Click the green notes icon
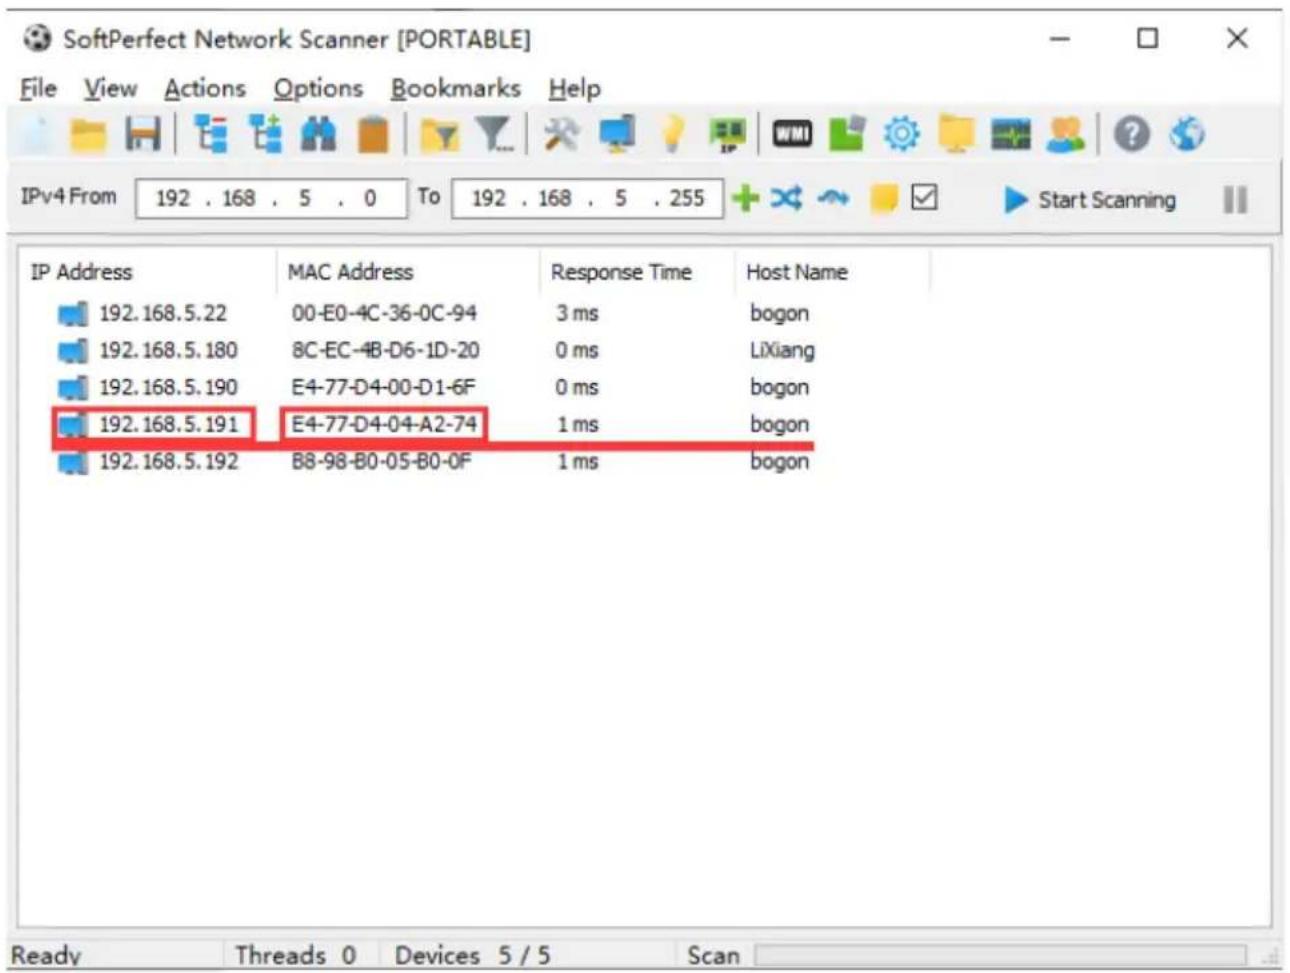This screenshot has height=973, width=1290. coord(846,134)
